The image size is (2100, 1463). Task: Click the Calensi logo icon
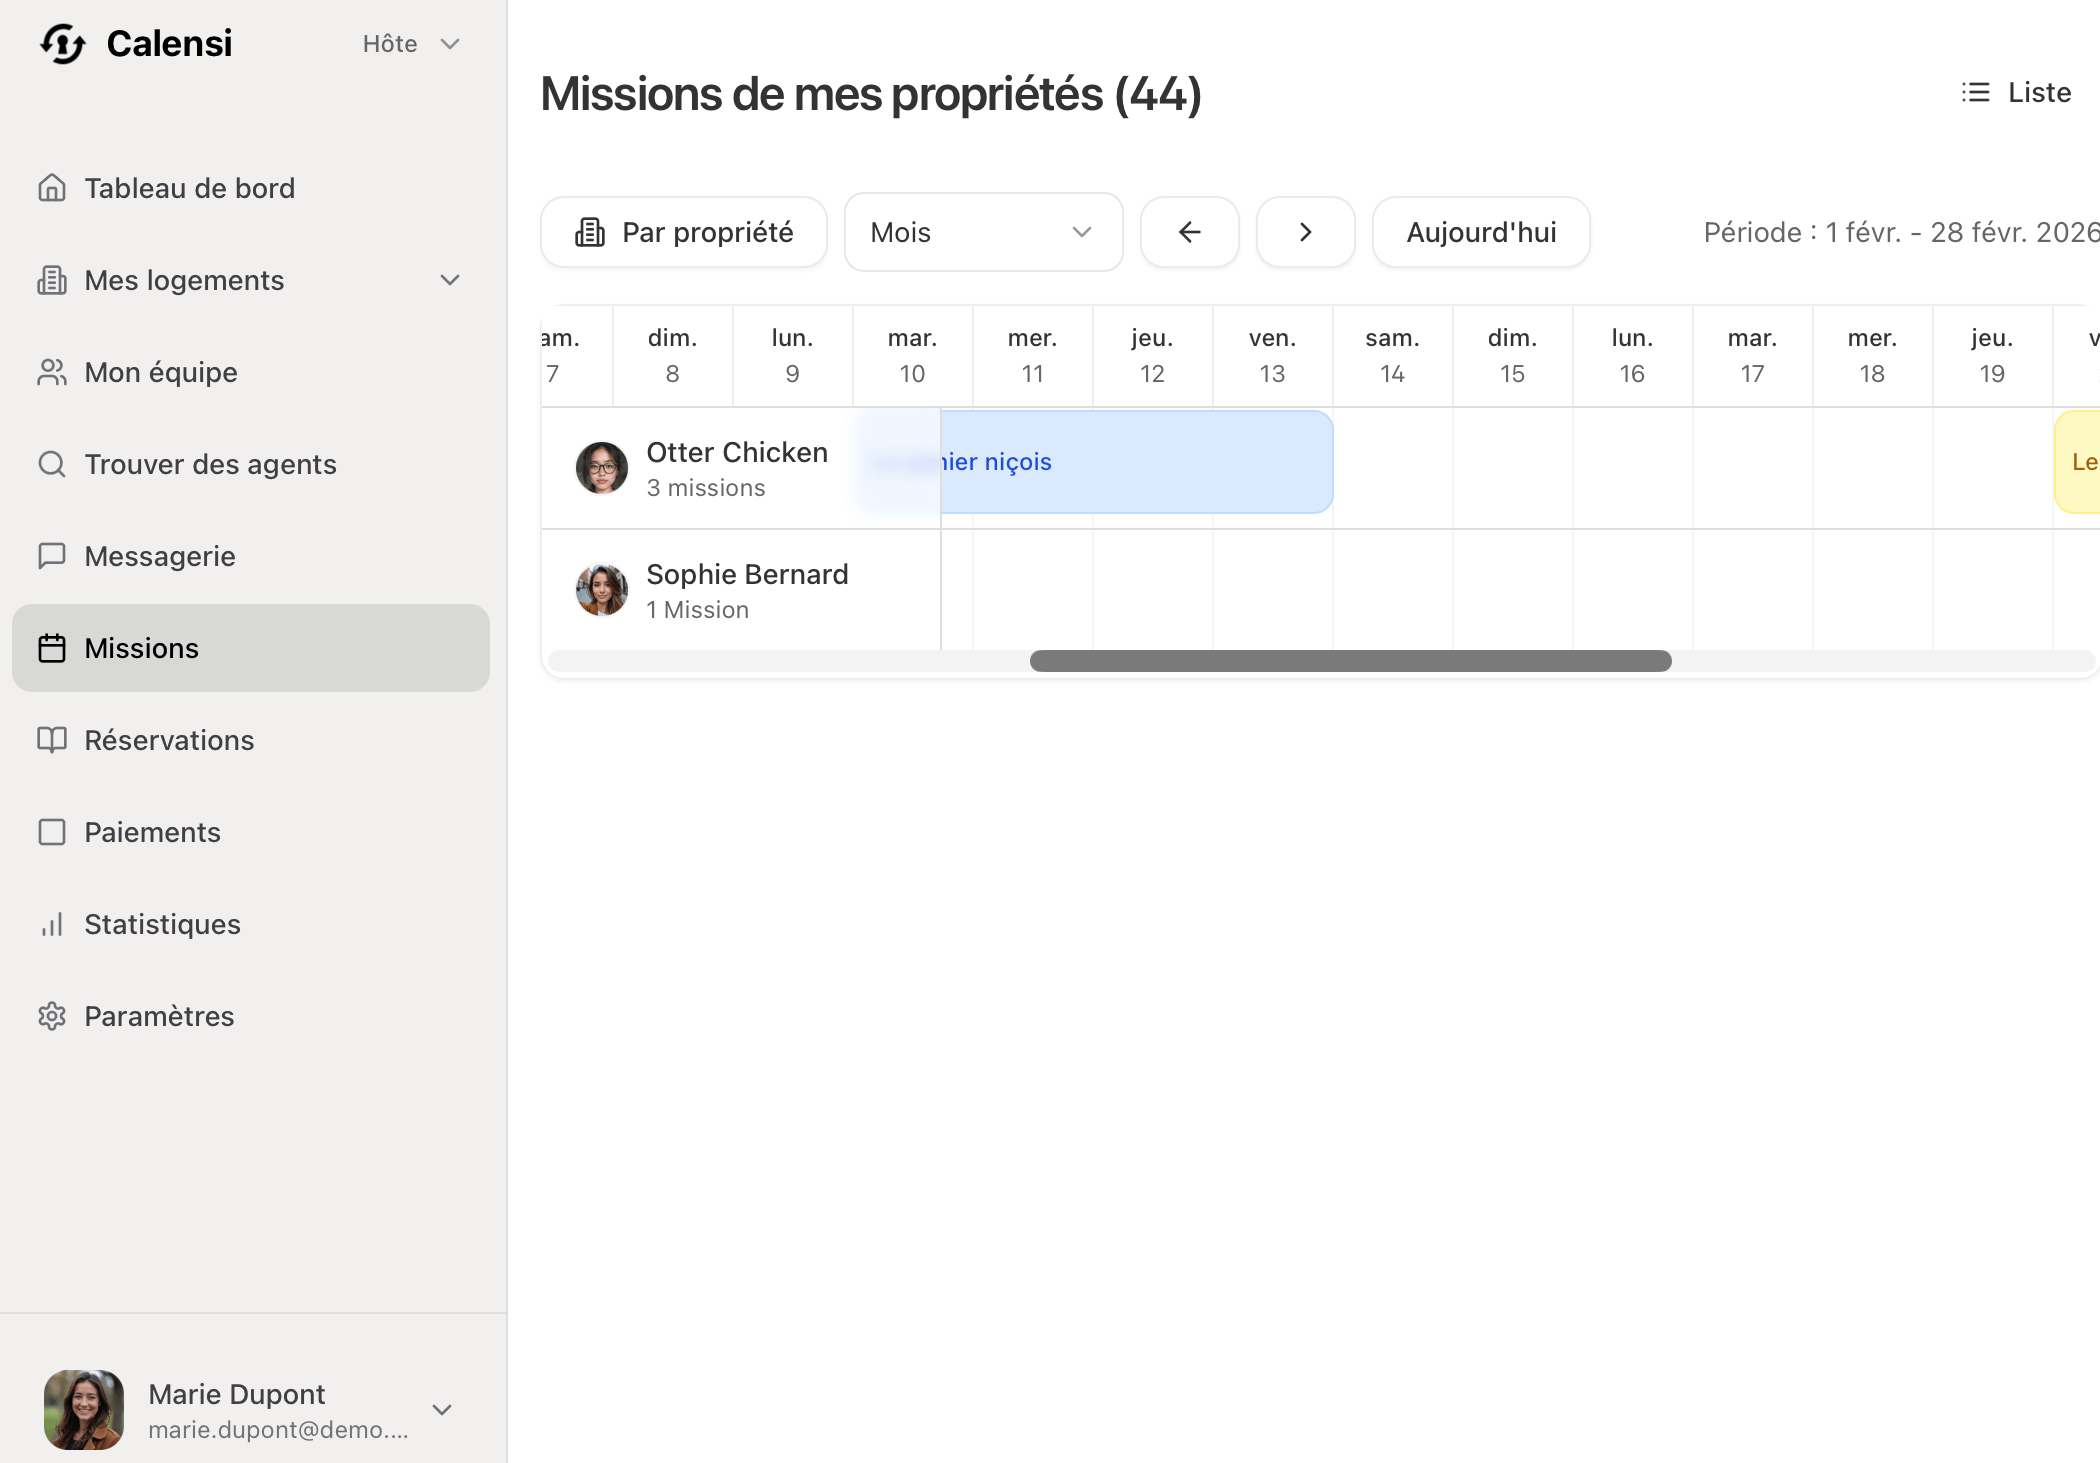point(63,44)
